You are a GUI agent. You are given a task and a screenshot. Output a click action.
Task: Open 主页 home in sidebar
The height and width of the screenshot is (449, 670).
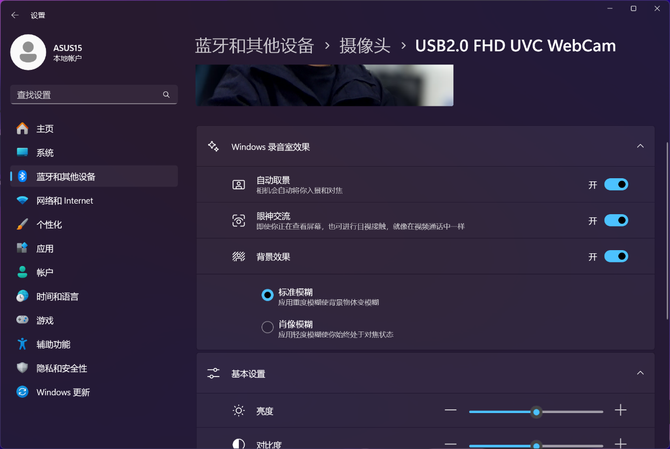pyautogui.click(x=94, y=129)
